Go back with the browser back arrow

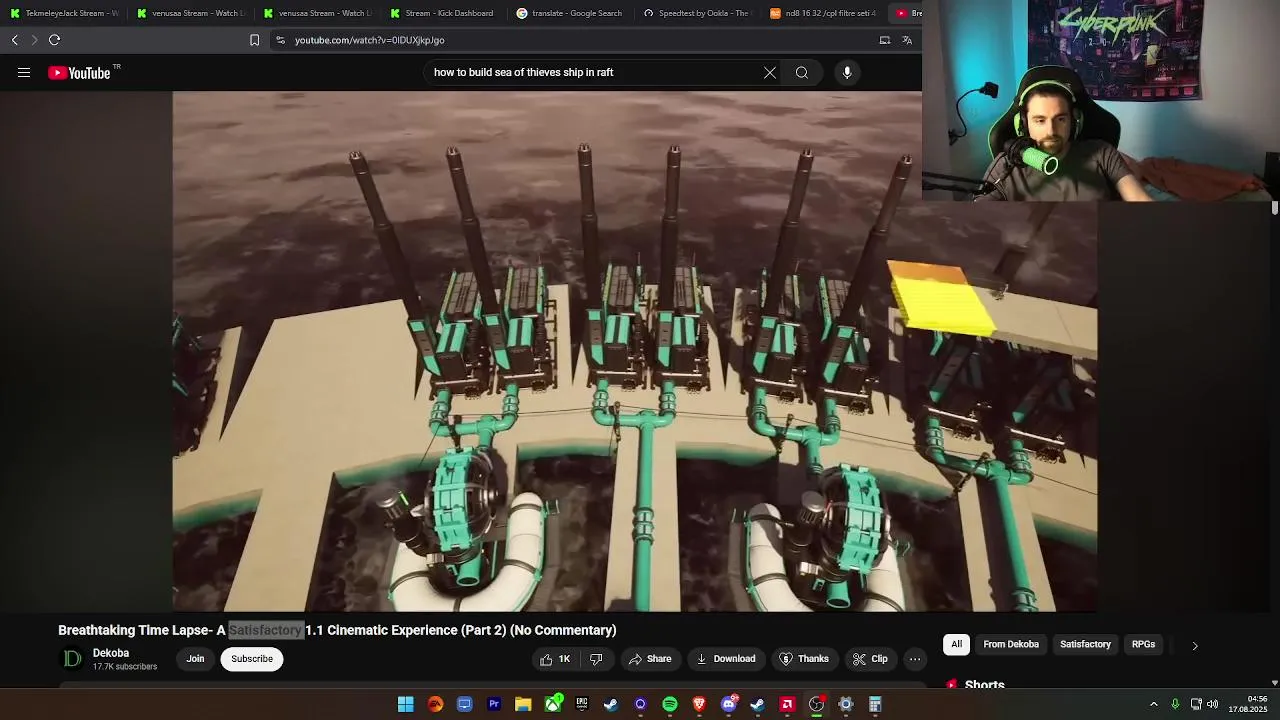[15, 40]
